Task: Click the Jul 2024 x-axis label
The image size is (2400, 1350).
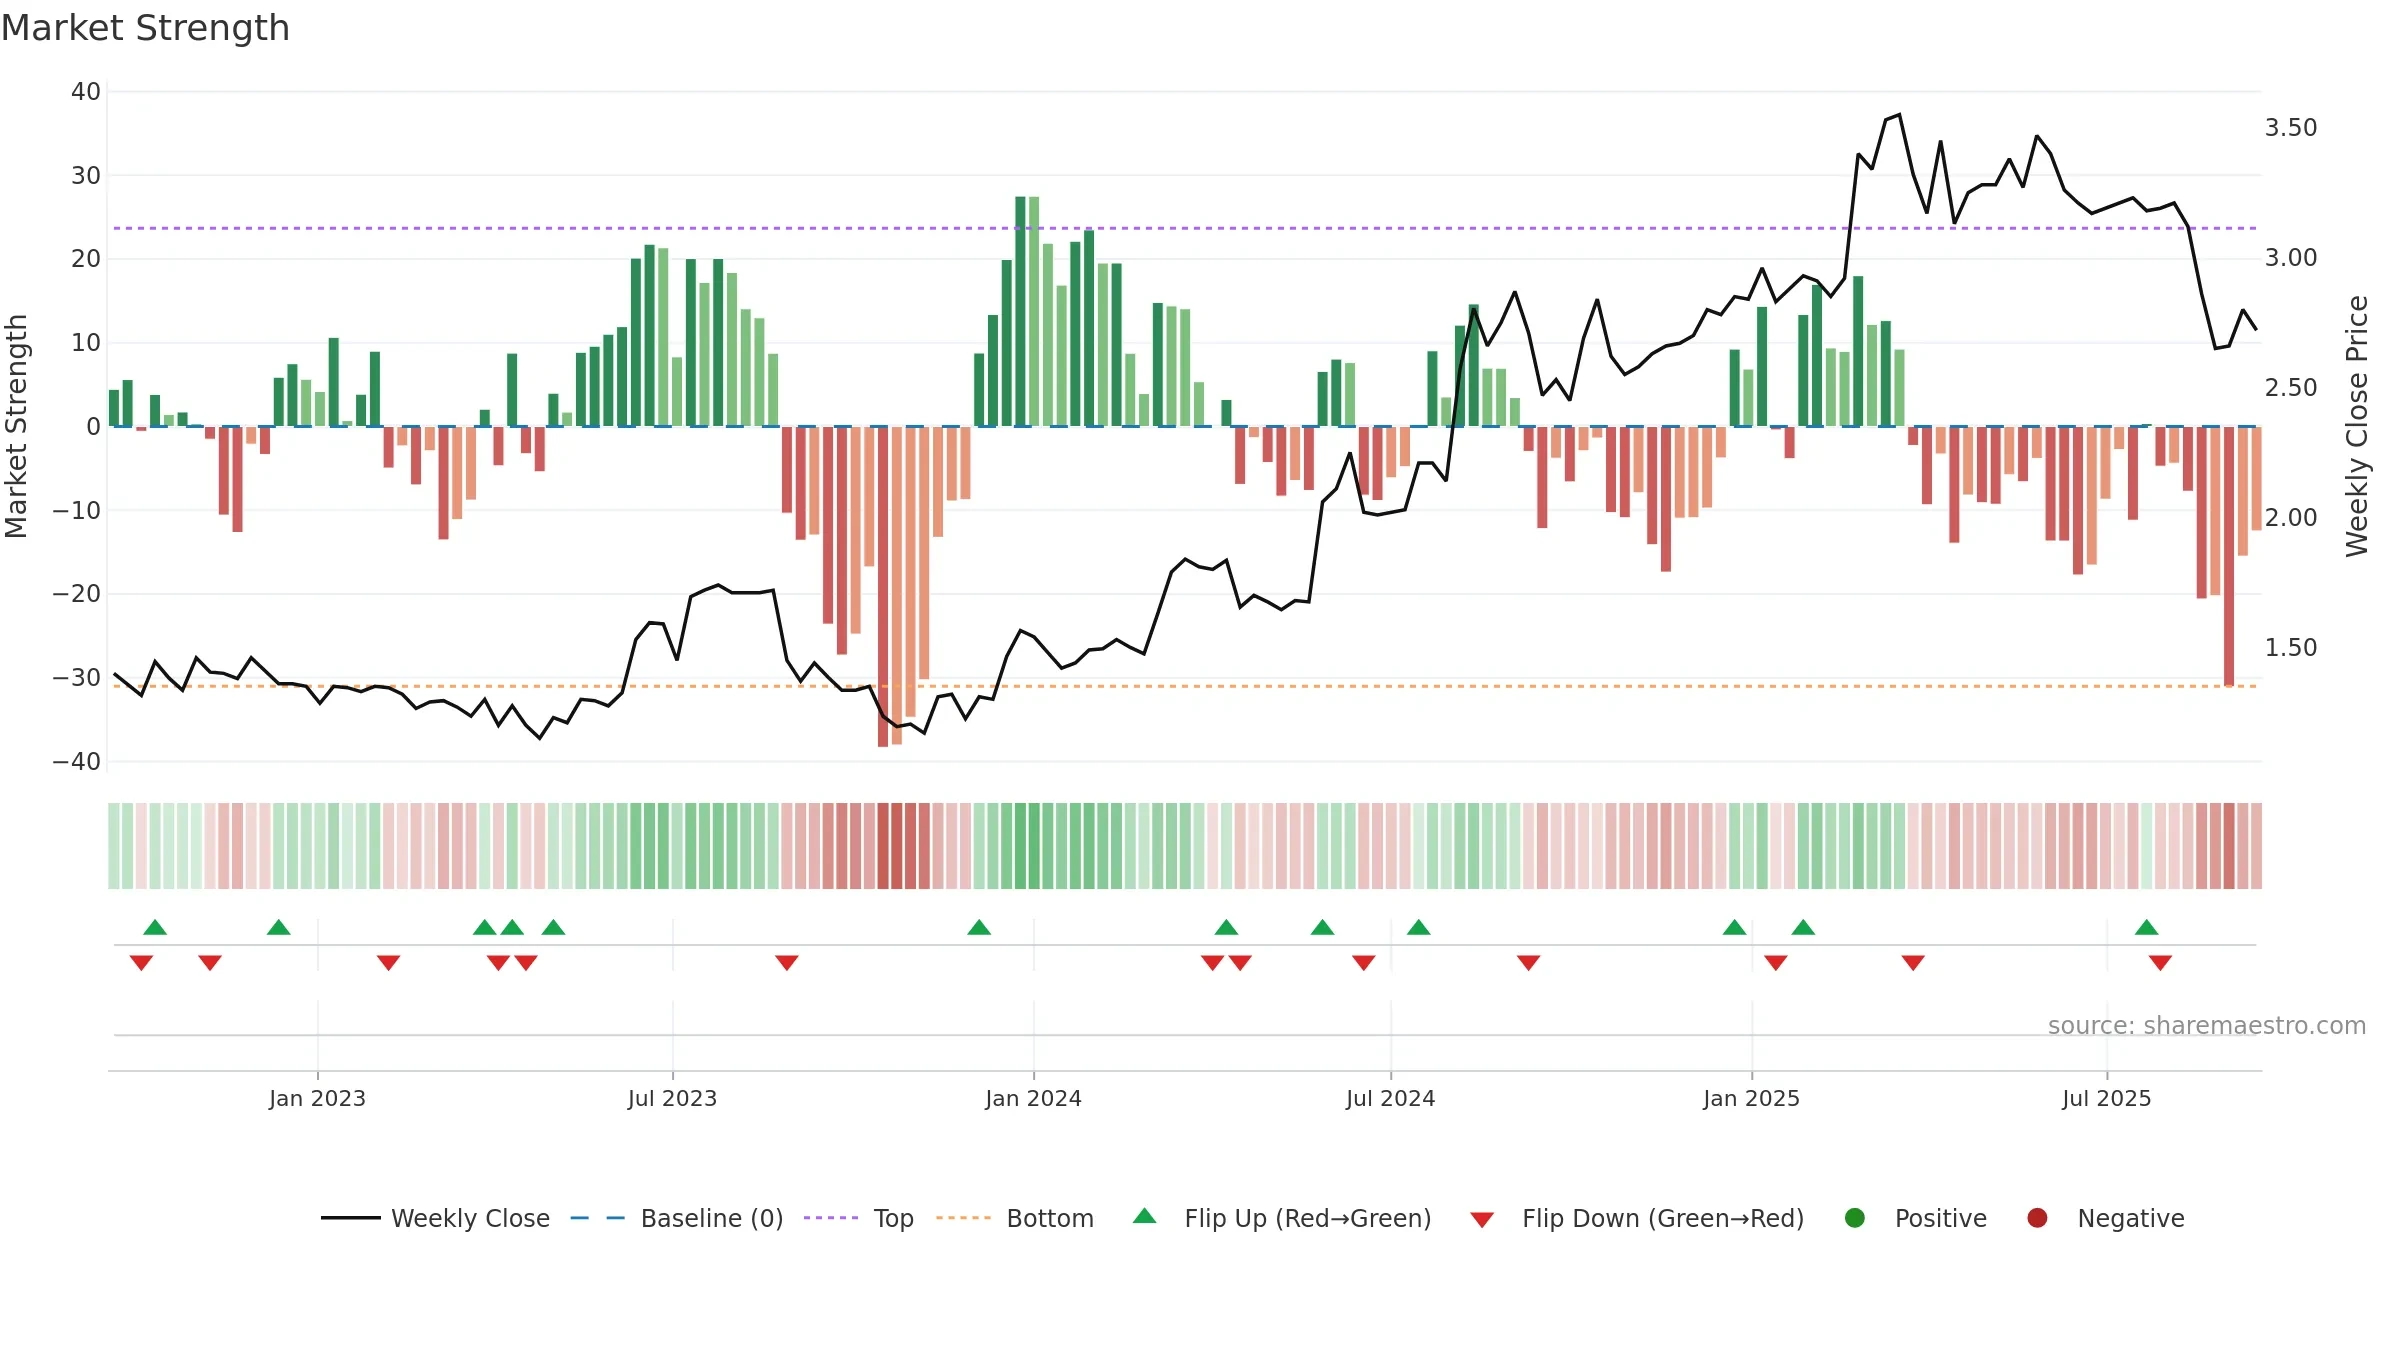Action: point(1390,1098)
